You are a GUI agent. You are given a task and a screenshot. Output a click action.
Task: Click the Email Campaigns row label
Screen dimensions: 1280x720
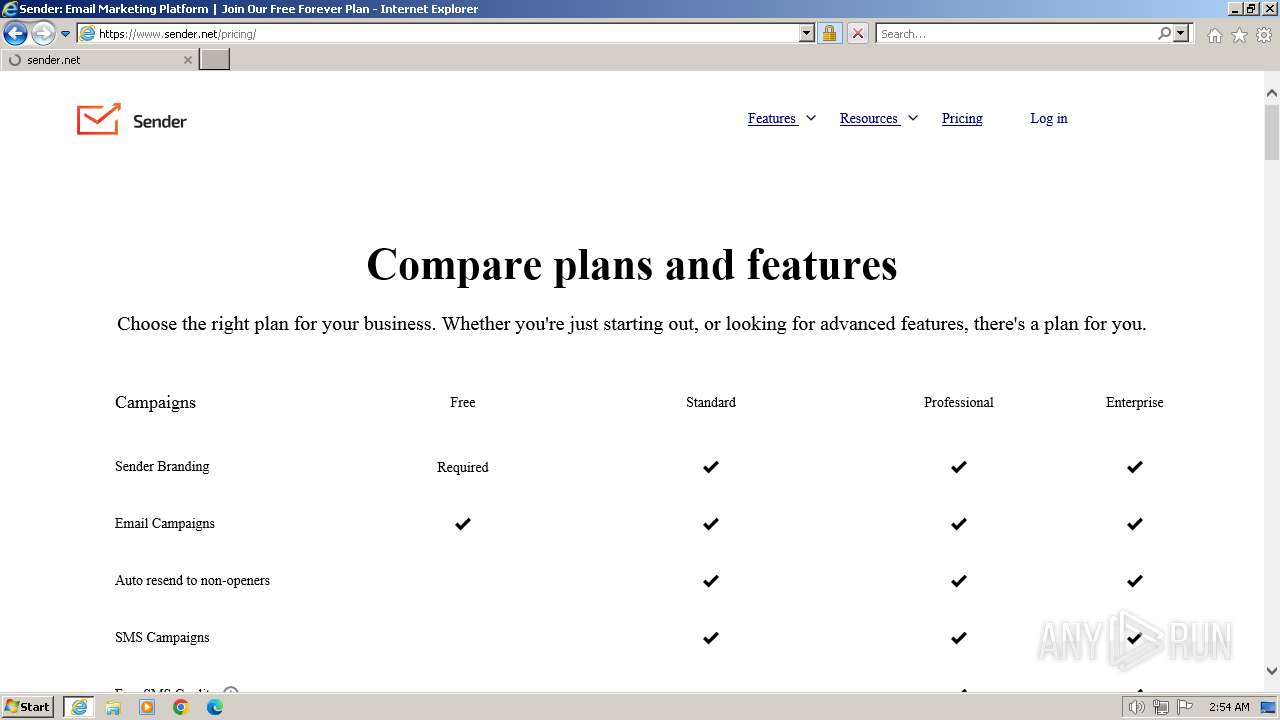coord(165,523)
